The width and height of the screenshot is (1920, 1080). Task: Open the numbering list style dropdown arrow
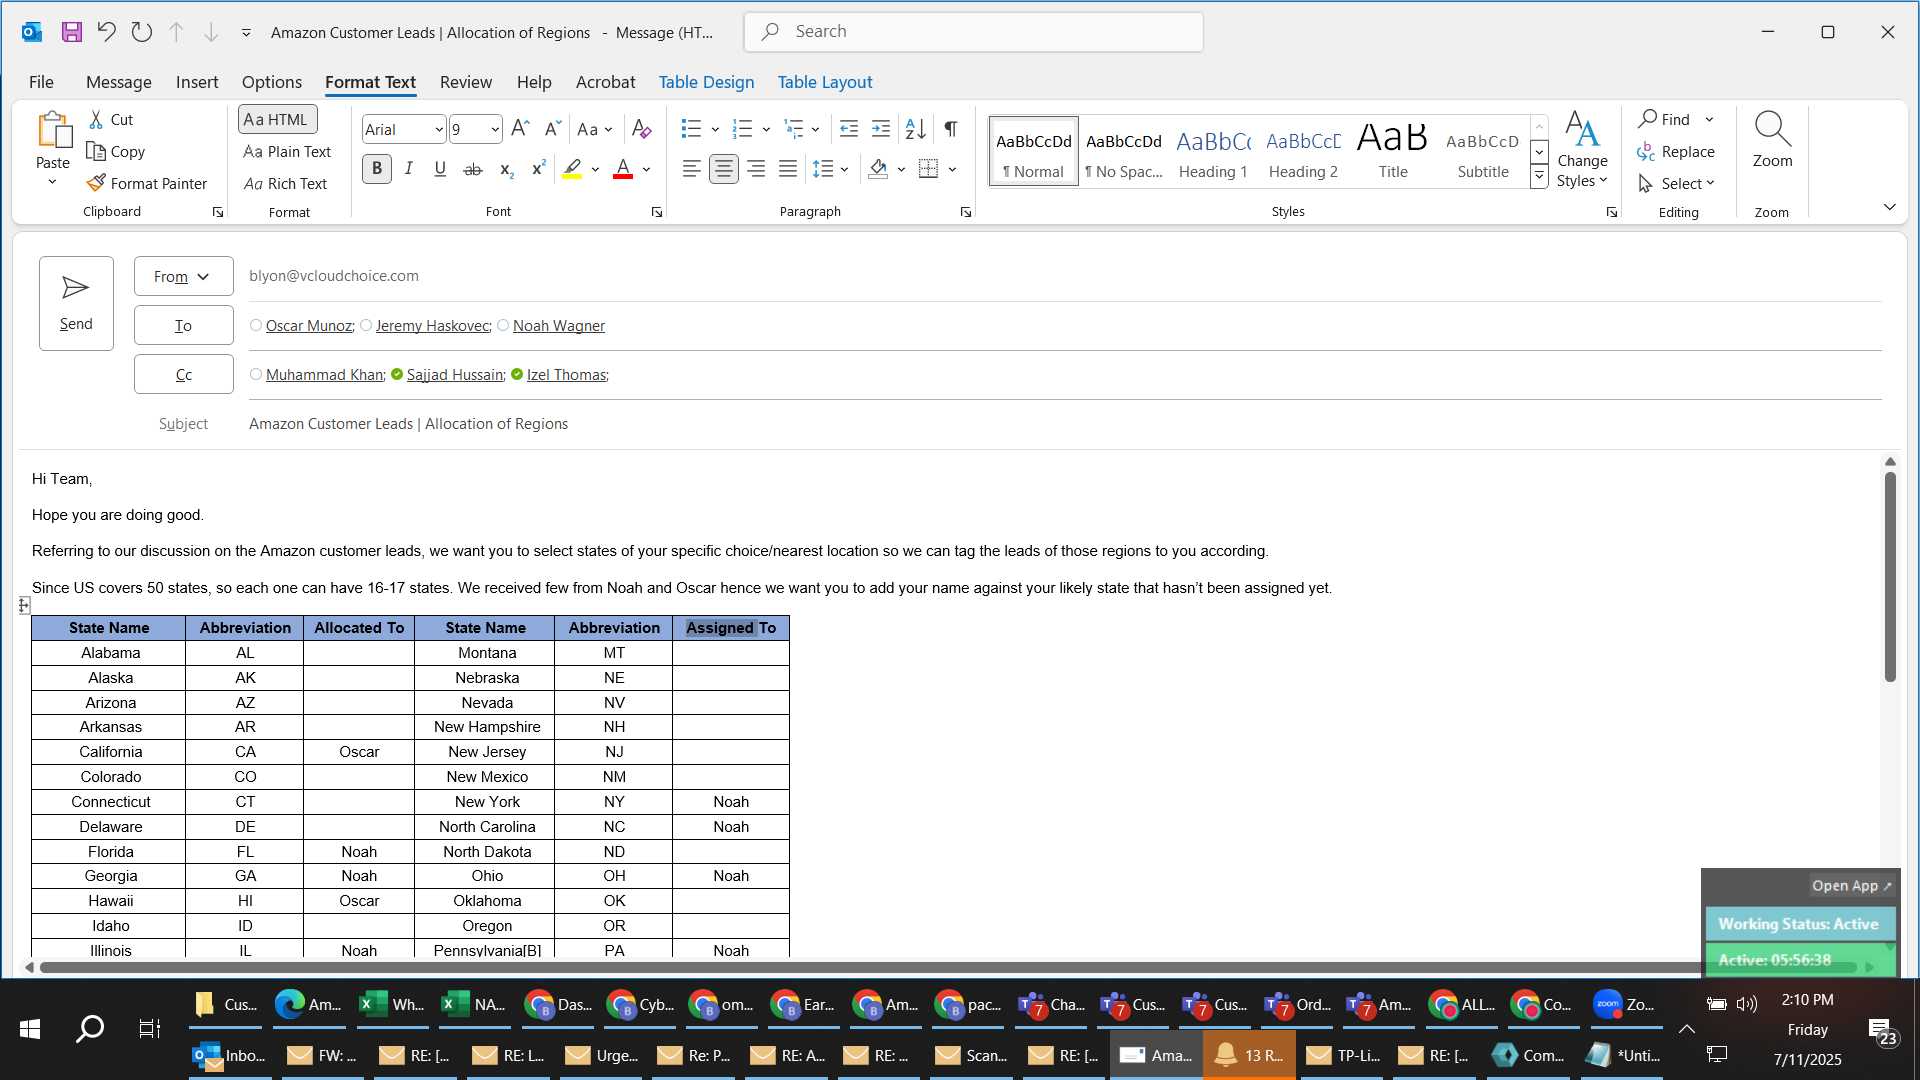766,129
